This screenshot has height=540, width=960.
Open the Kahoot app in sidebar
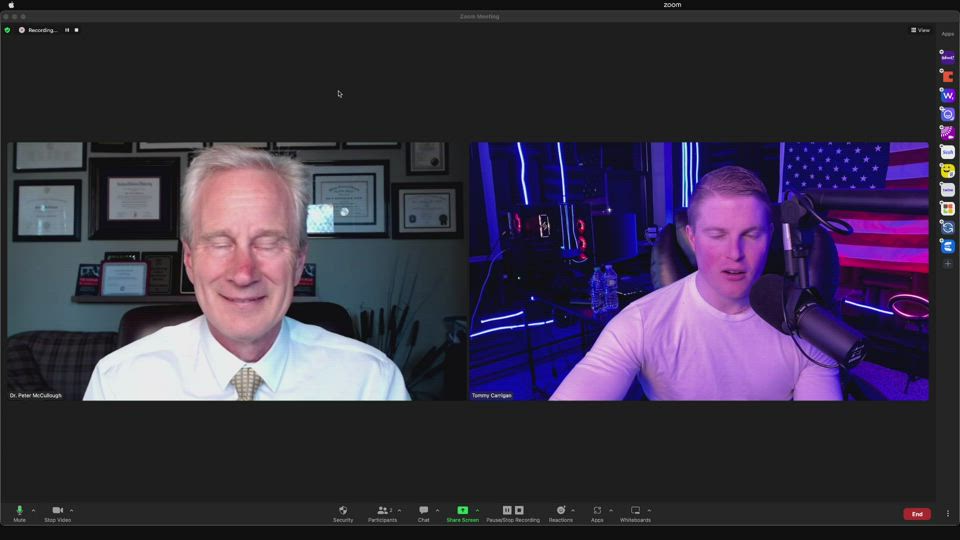point(948,58)
